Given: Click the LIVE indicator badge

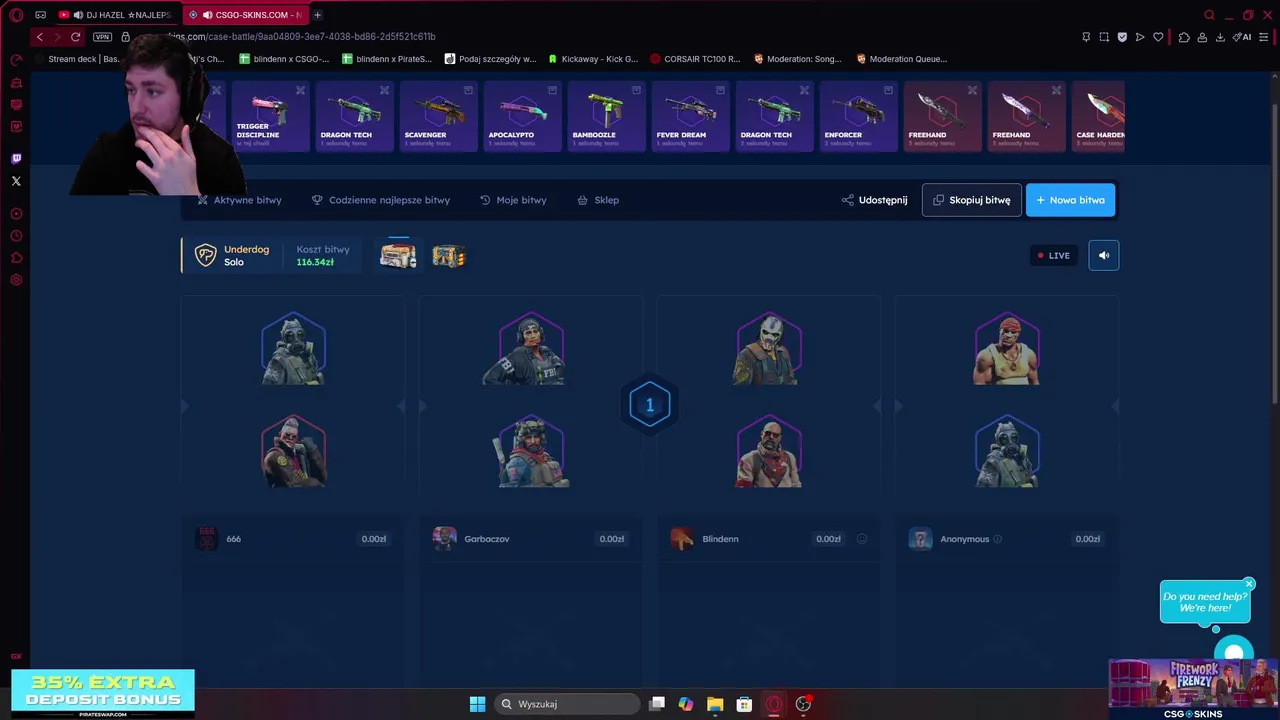Looking at the screenshot, I should 1053,255.
